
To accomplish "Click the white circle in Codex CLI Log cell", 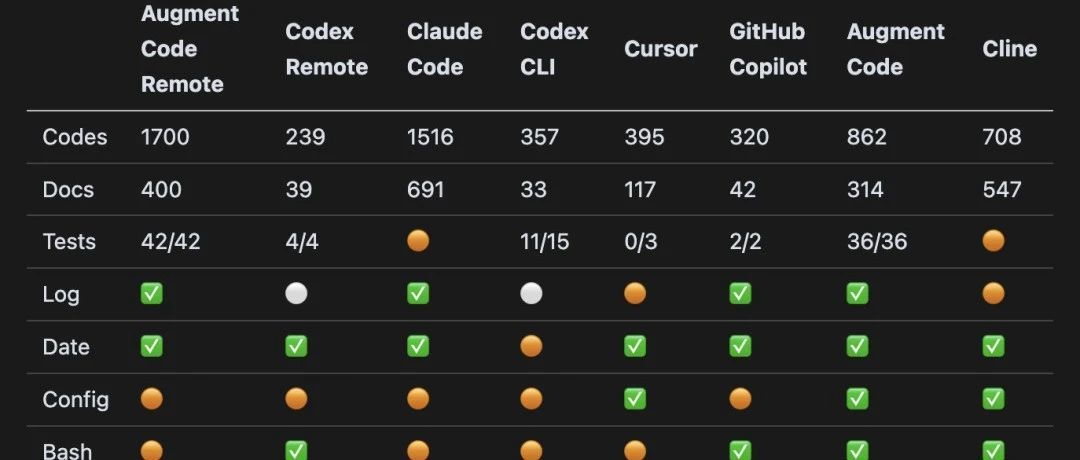I will 531,294.
